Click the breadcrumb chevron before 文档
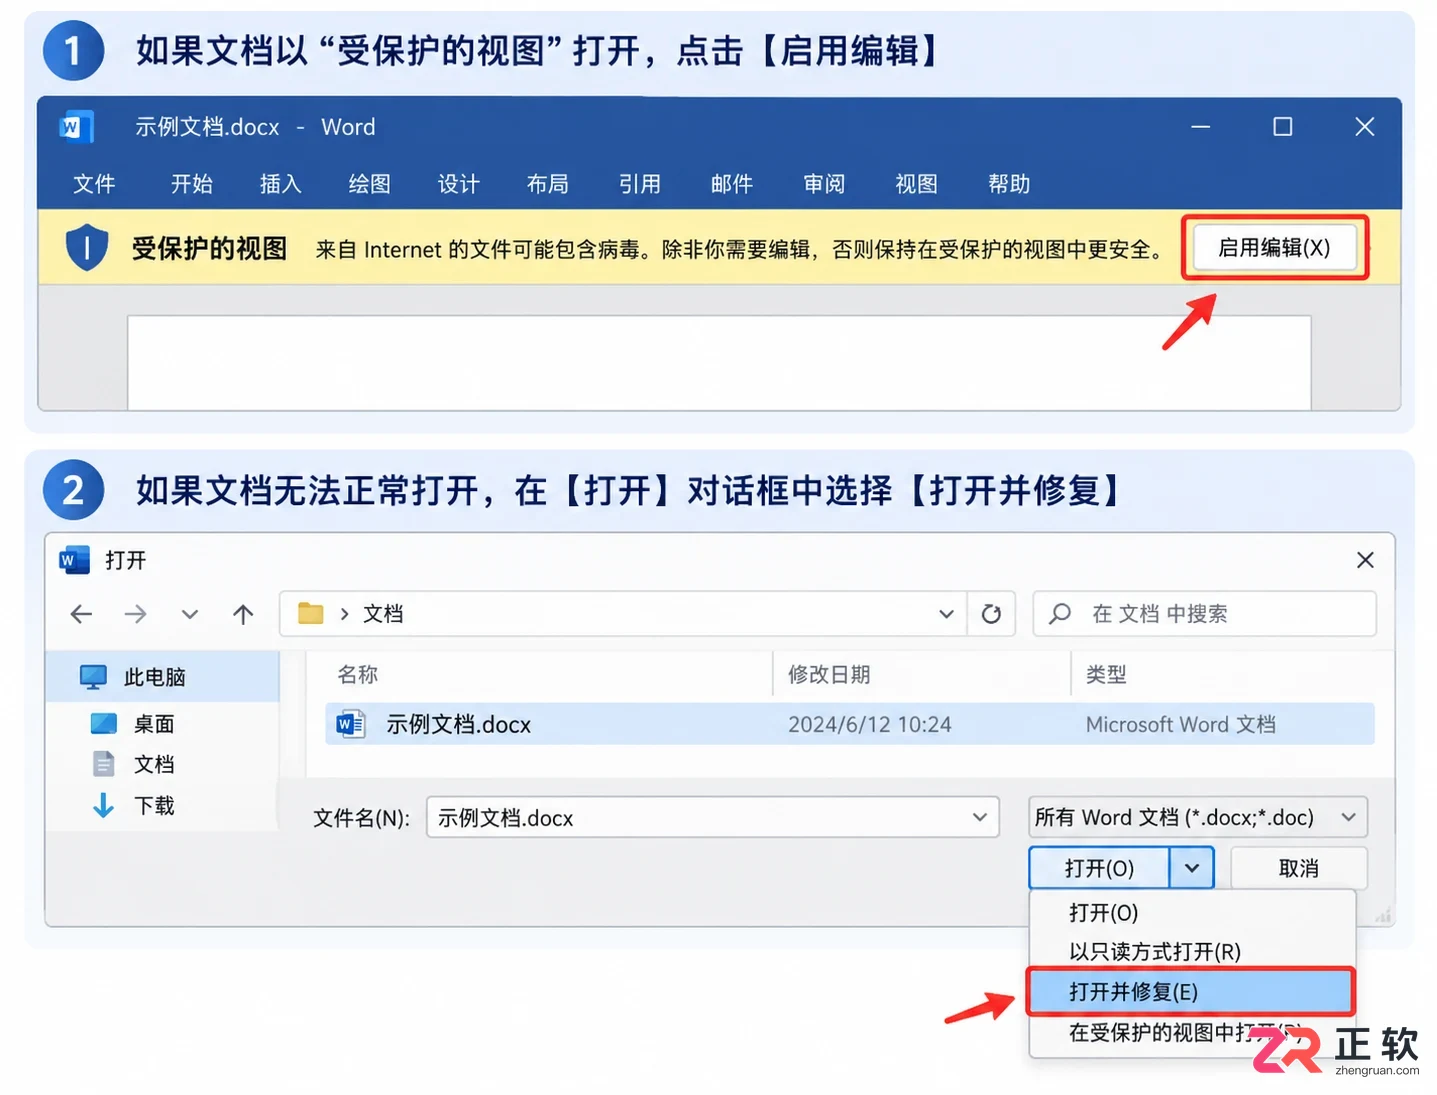 point(344,614)
